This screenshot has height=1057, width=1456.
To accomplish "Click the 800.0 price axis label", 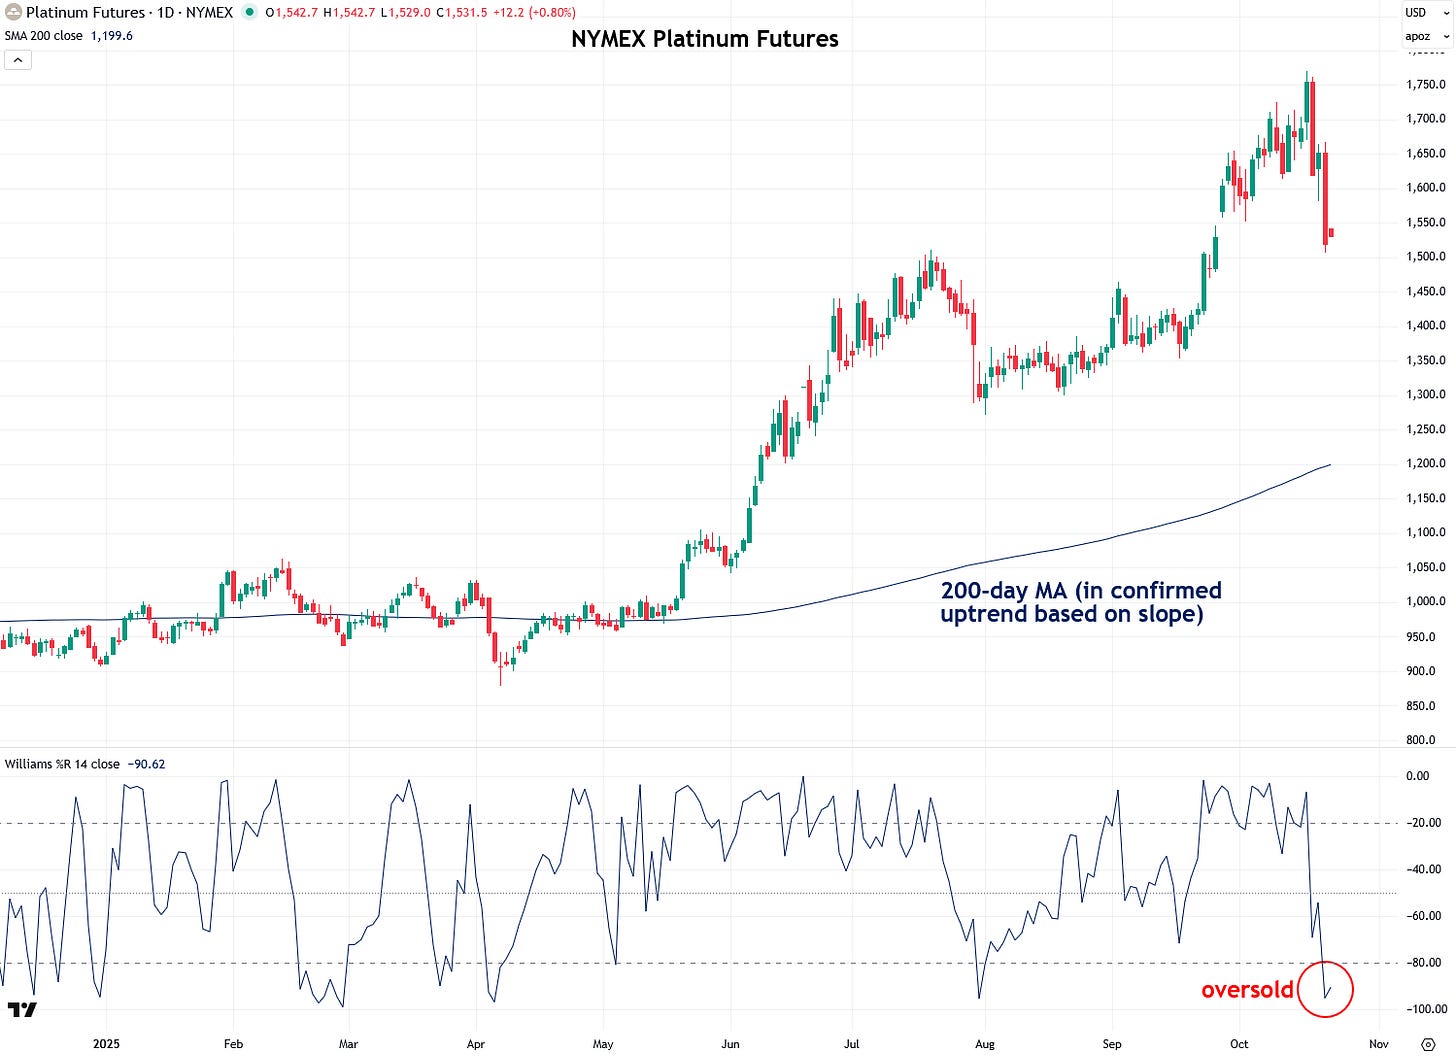I will tap(1421, 740).
